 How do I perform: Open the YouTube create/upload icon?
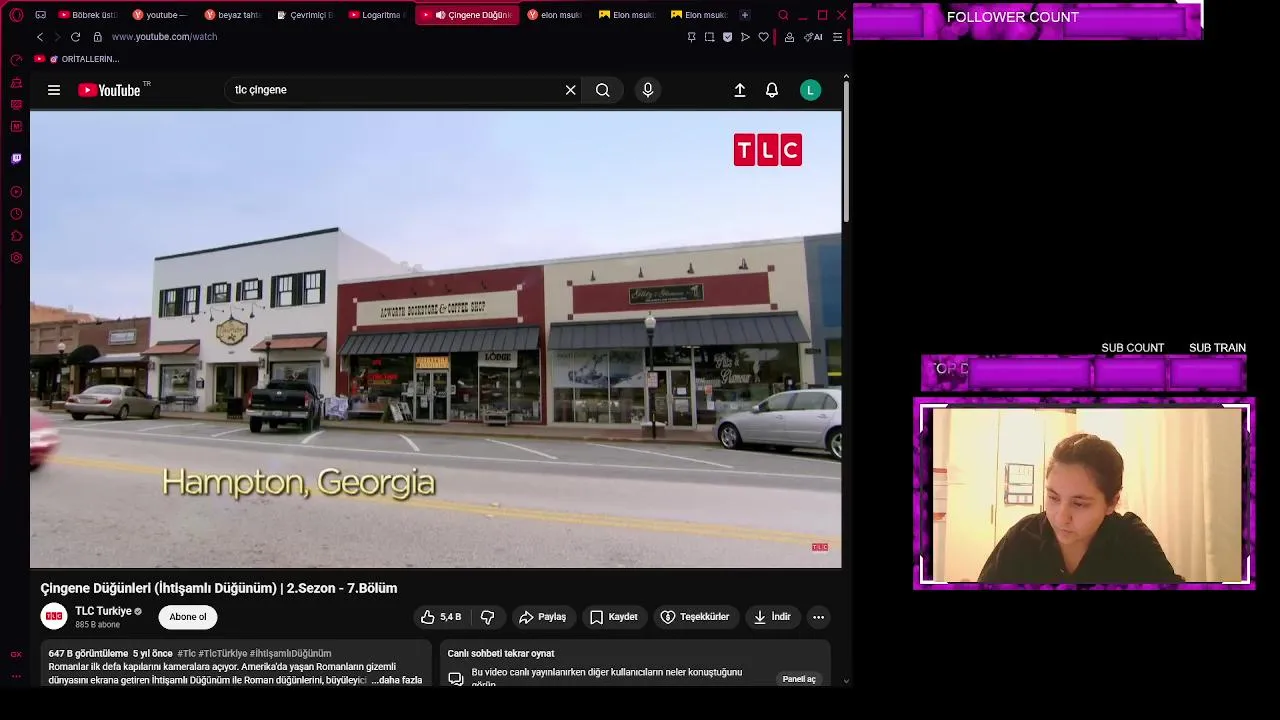pyautogui.click(x=740, y=90)
